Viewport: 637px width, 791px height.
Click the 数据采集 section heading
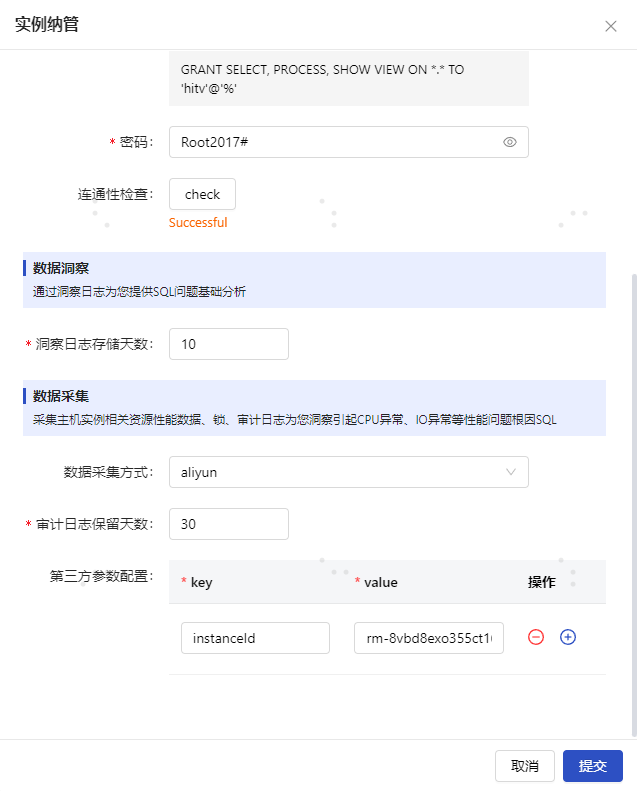tap(61, 396)
